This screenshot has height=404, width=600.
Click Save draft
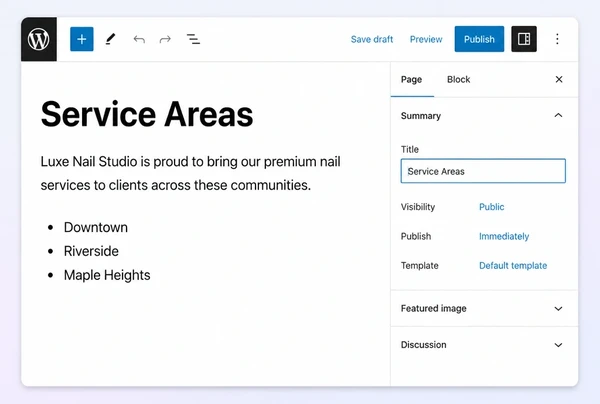(x=372, y=39)
